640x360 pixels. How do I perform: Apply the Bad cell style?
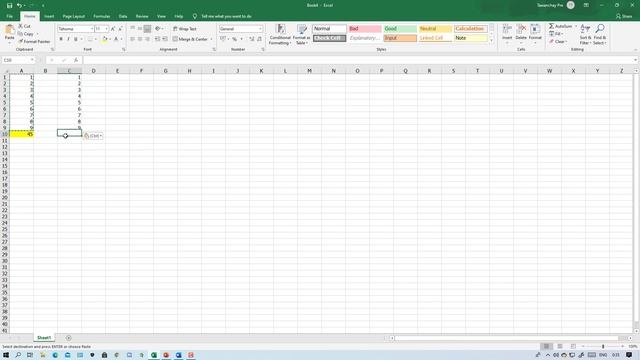coord(365,29)
